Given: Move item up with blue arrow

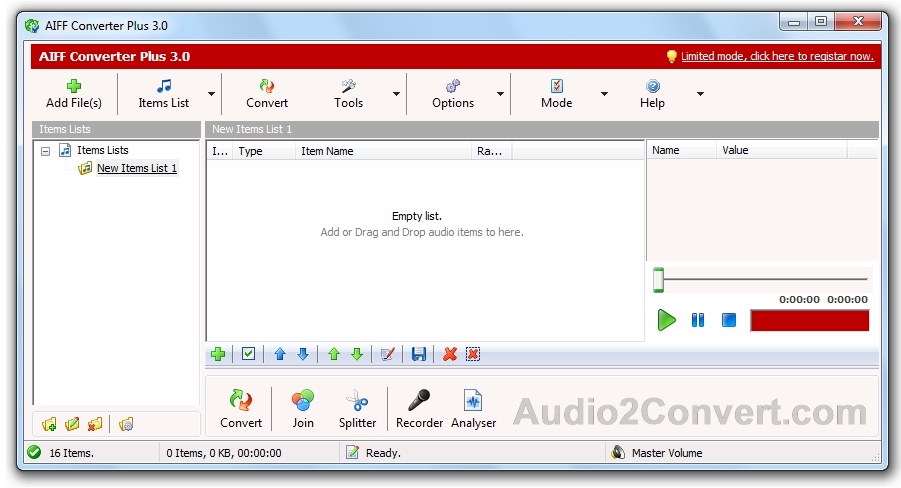Looking at the screenshot, I should pos(280,354).
